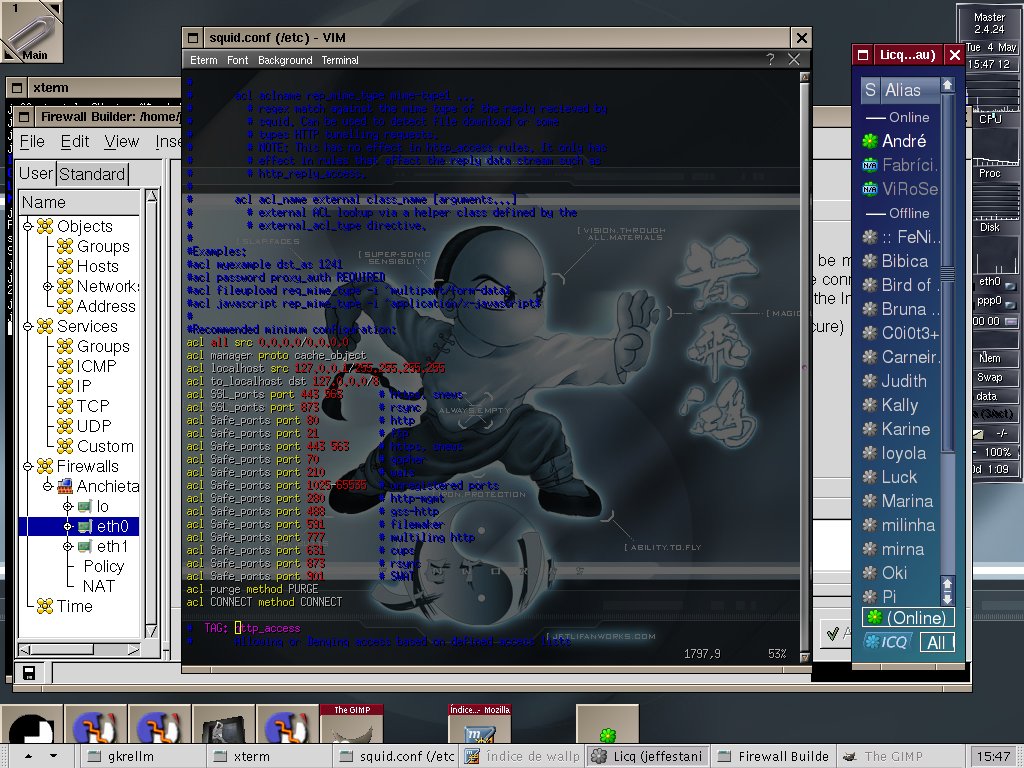Click the Anchieta firewall icon

65,486
